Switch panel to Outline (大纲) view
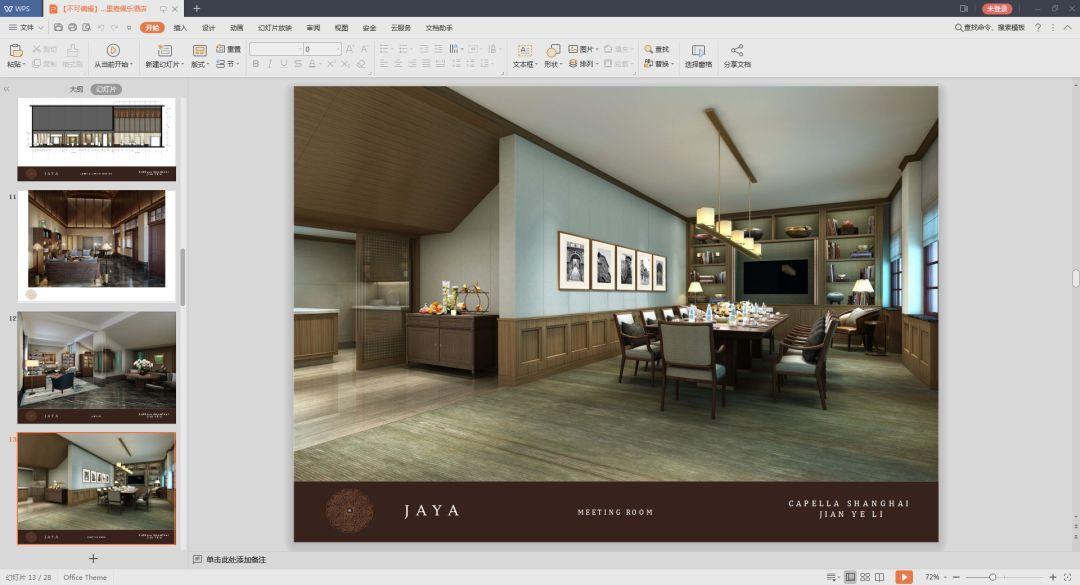The width and height of the screenshot is (1080, 585). coord(76,89)
